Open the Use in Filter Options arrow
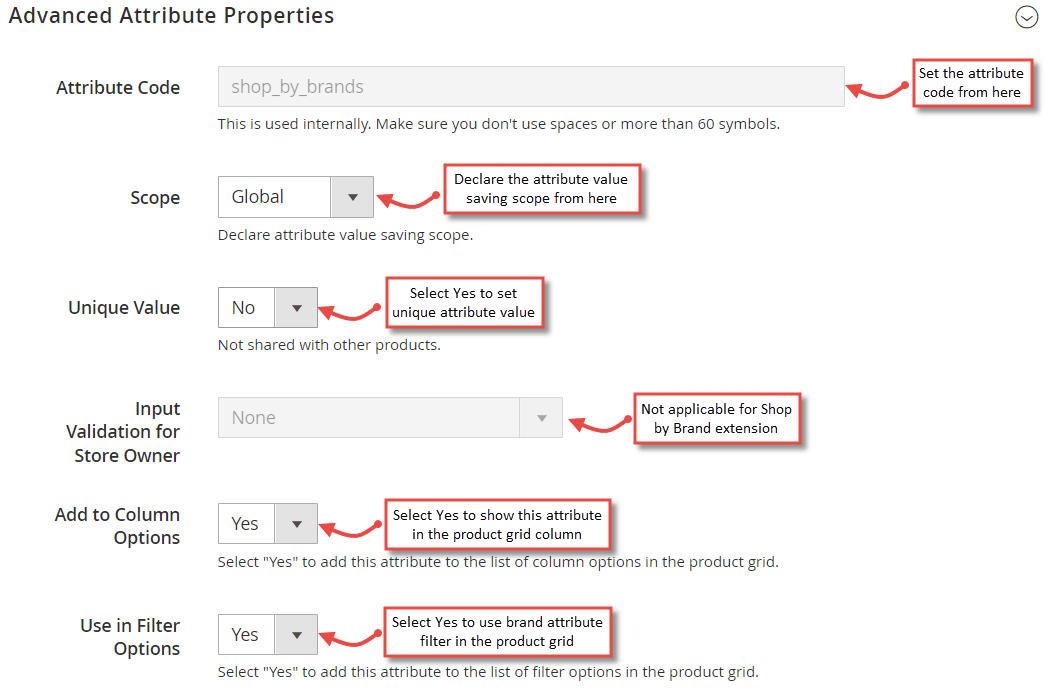Screen dimensions: 1045x691 tap(296, 634)
